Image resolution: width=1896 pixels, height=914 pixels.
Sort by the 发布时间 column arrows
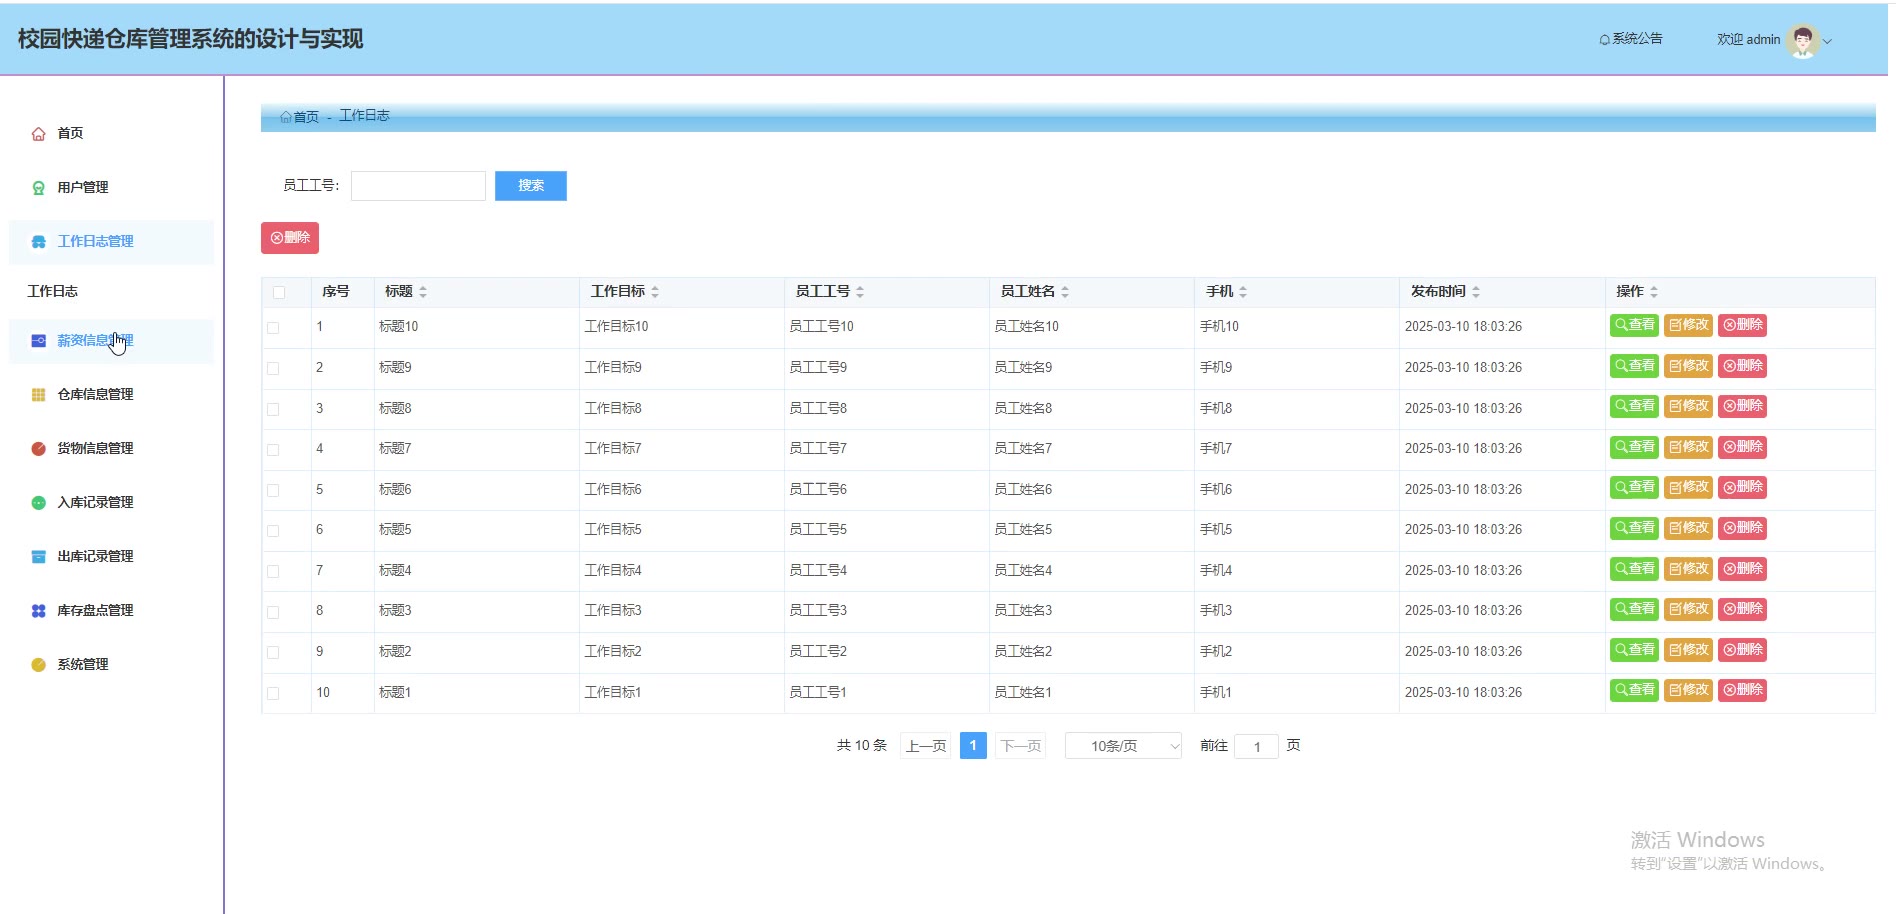click(x=1476, y=292)
